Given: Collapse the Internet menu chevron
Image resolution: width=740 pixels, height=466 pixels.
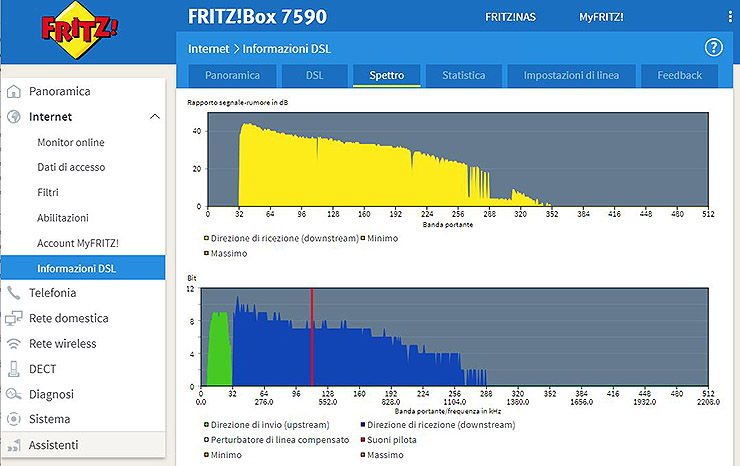Looking at the screenshot, I should 154,117.
